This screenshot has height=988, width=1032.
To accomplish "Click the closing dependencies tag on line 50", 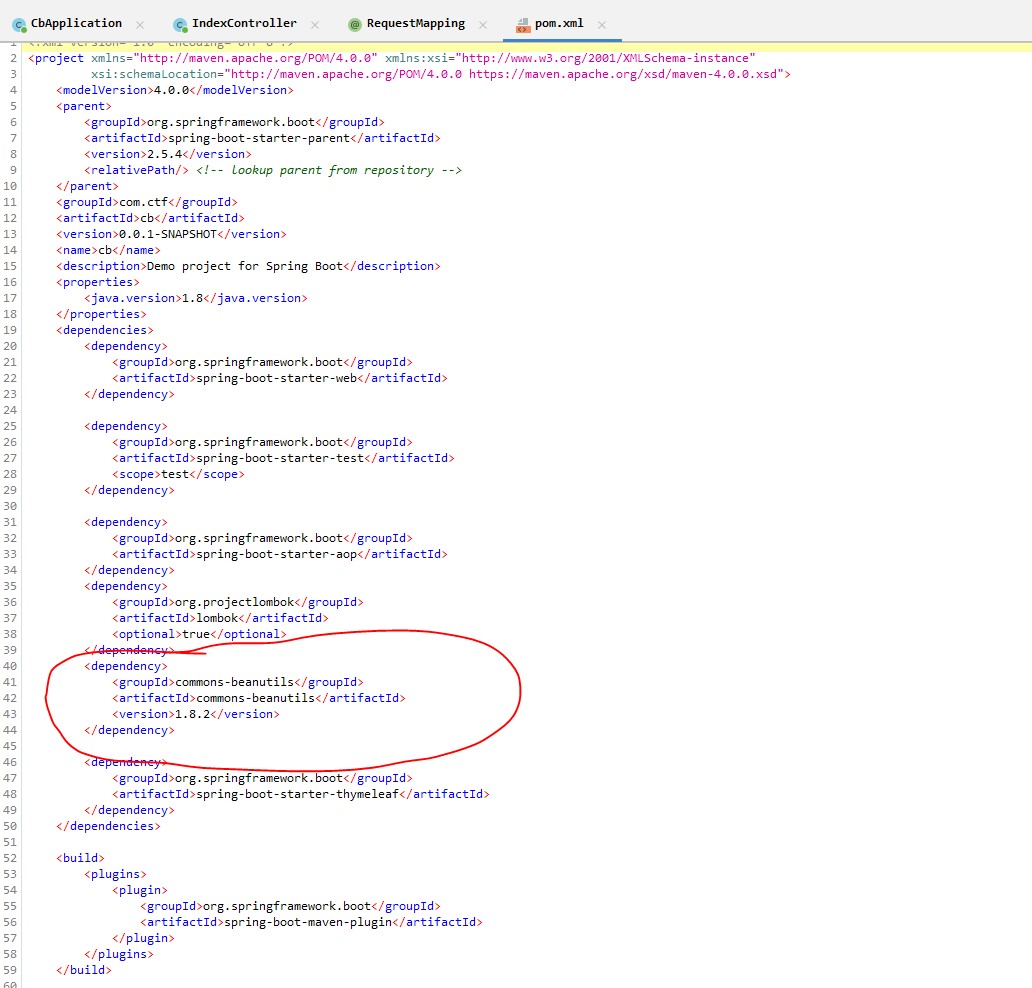I will click(109, 827).
